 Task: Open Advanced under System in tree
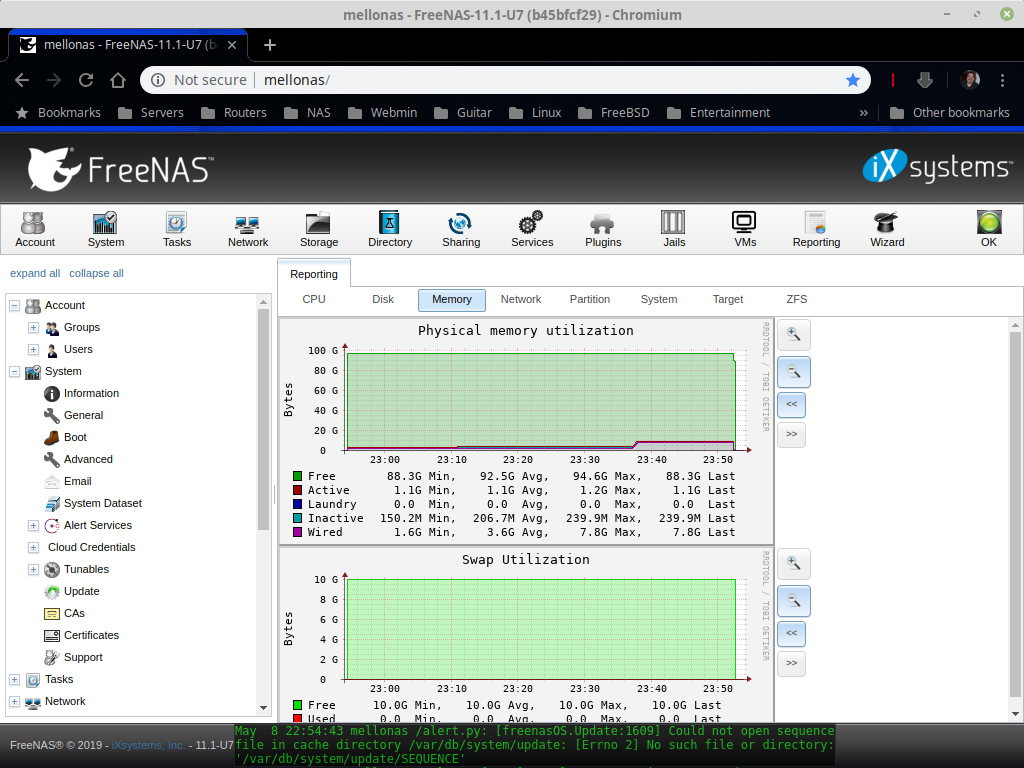(x=88, y=460)
